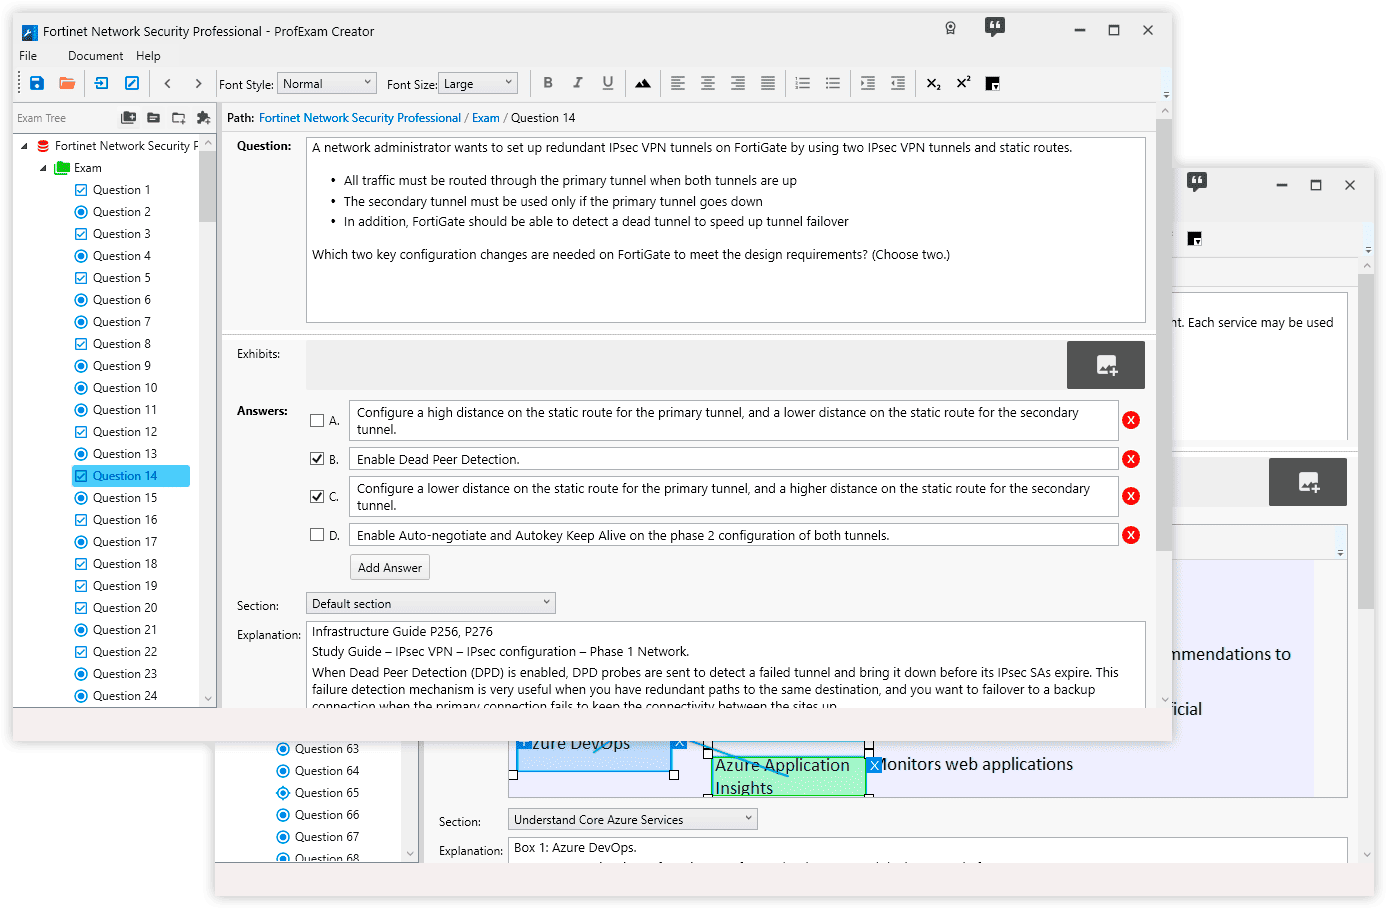Screen dimensions: 1387x909
Task: Align text right
Action: 738,83
